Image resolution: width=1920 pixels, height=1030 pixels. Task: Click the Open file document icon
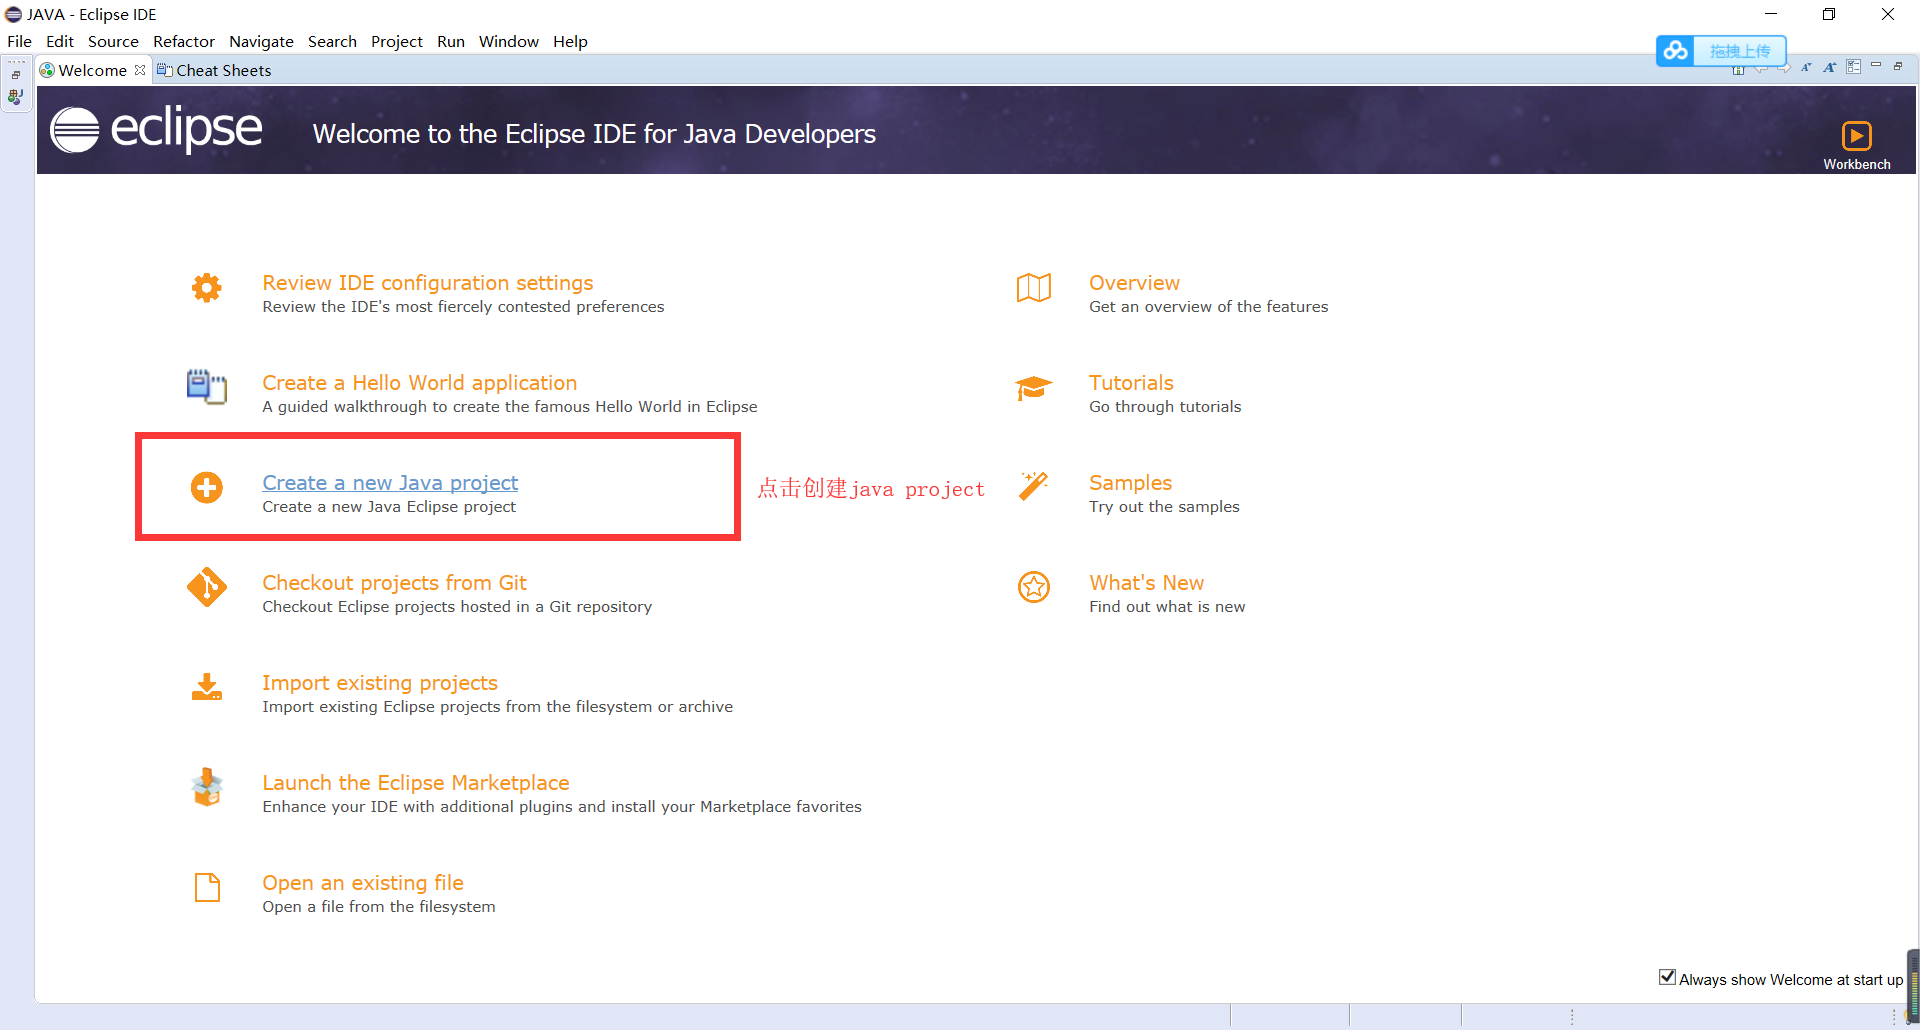pyautogui.click(x=207, y=887)
